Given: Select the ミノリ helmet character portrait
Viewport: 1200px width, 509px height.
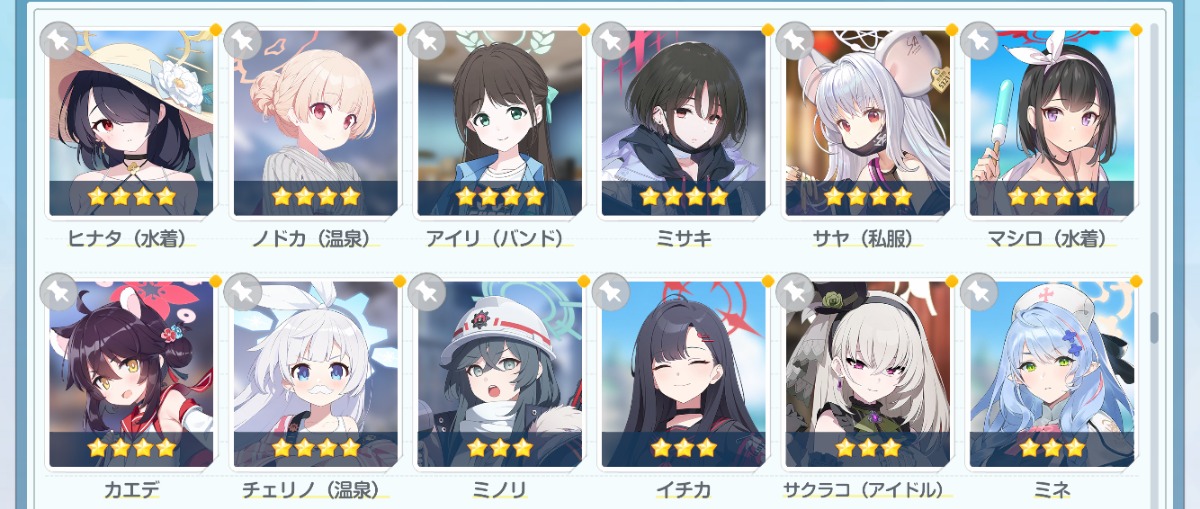Looking at the screenshot, I should point(499,374).
